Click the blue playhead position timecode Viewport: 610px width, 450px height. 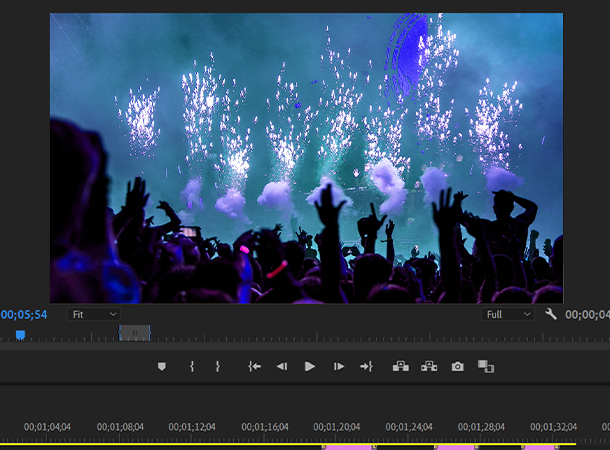(x=24, y=314)
